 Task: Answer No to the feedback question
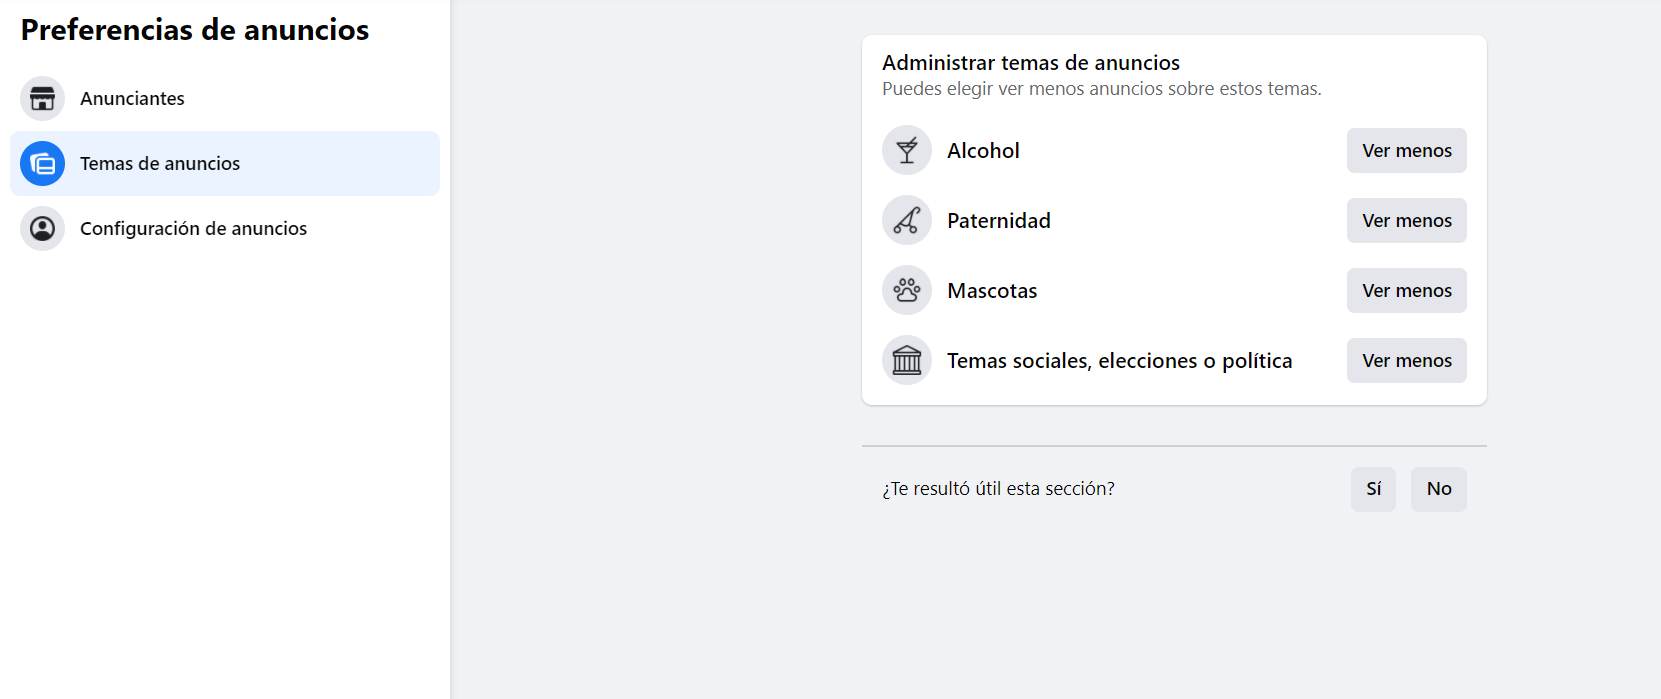point(1438,489)
